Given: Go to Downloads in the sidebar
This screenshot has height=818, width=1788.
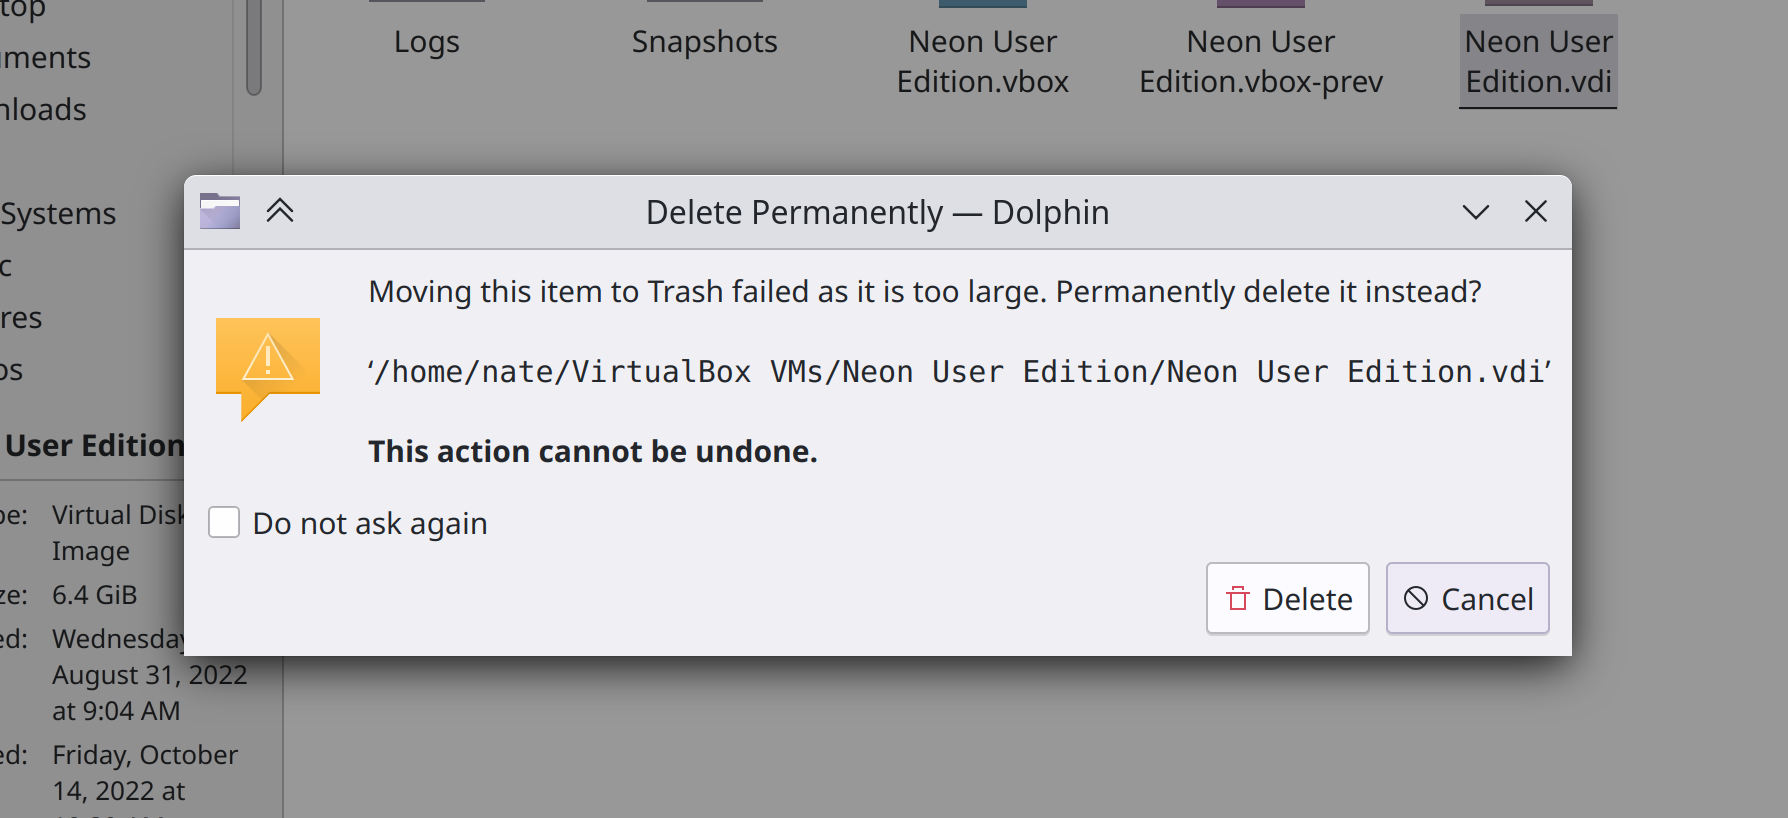Looking at the screenshot, I should pos(43,110).
